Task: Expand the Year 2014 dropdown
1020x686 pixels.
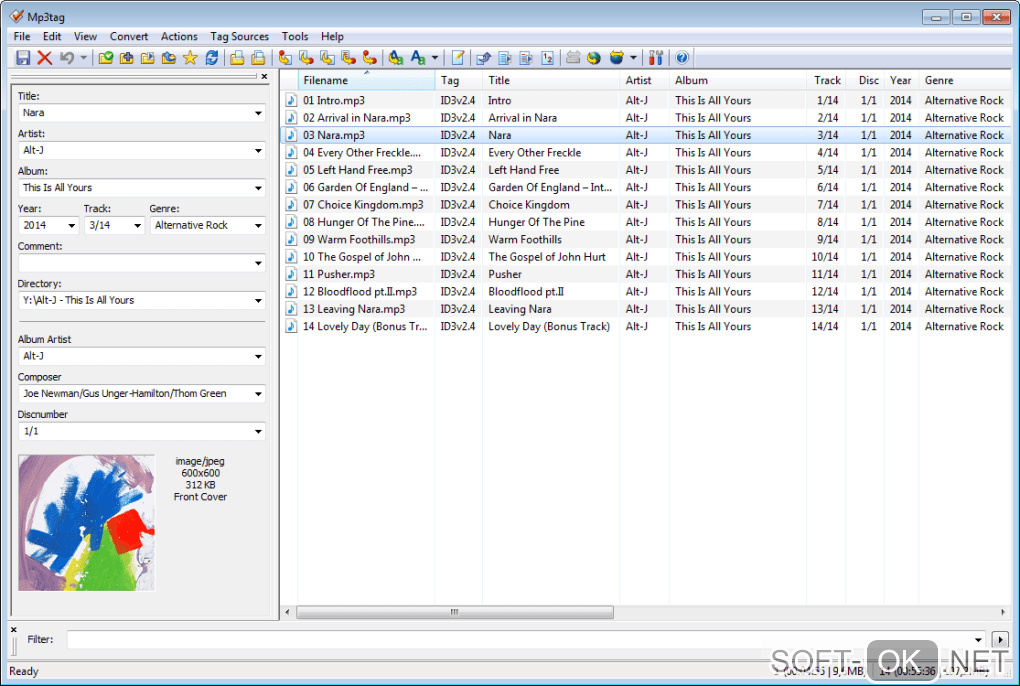Action: point(72,226)
